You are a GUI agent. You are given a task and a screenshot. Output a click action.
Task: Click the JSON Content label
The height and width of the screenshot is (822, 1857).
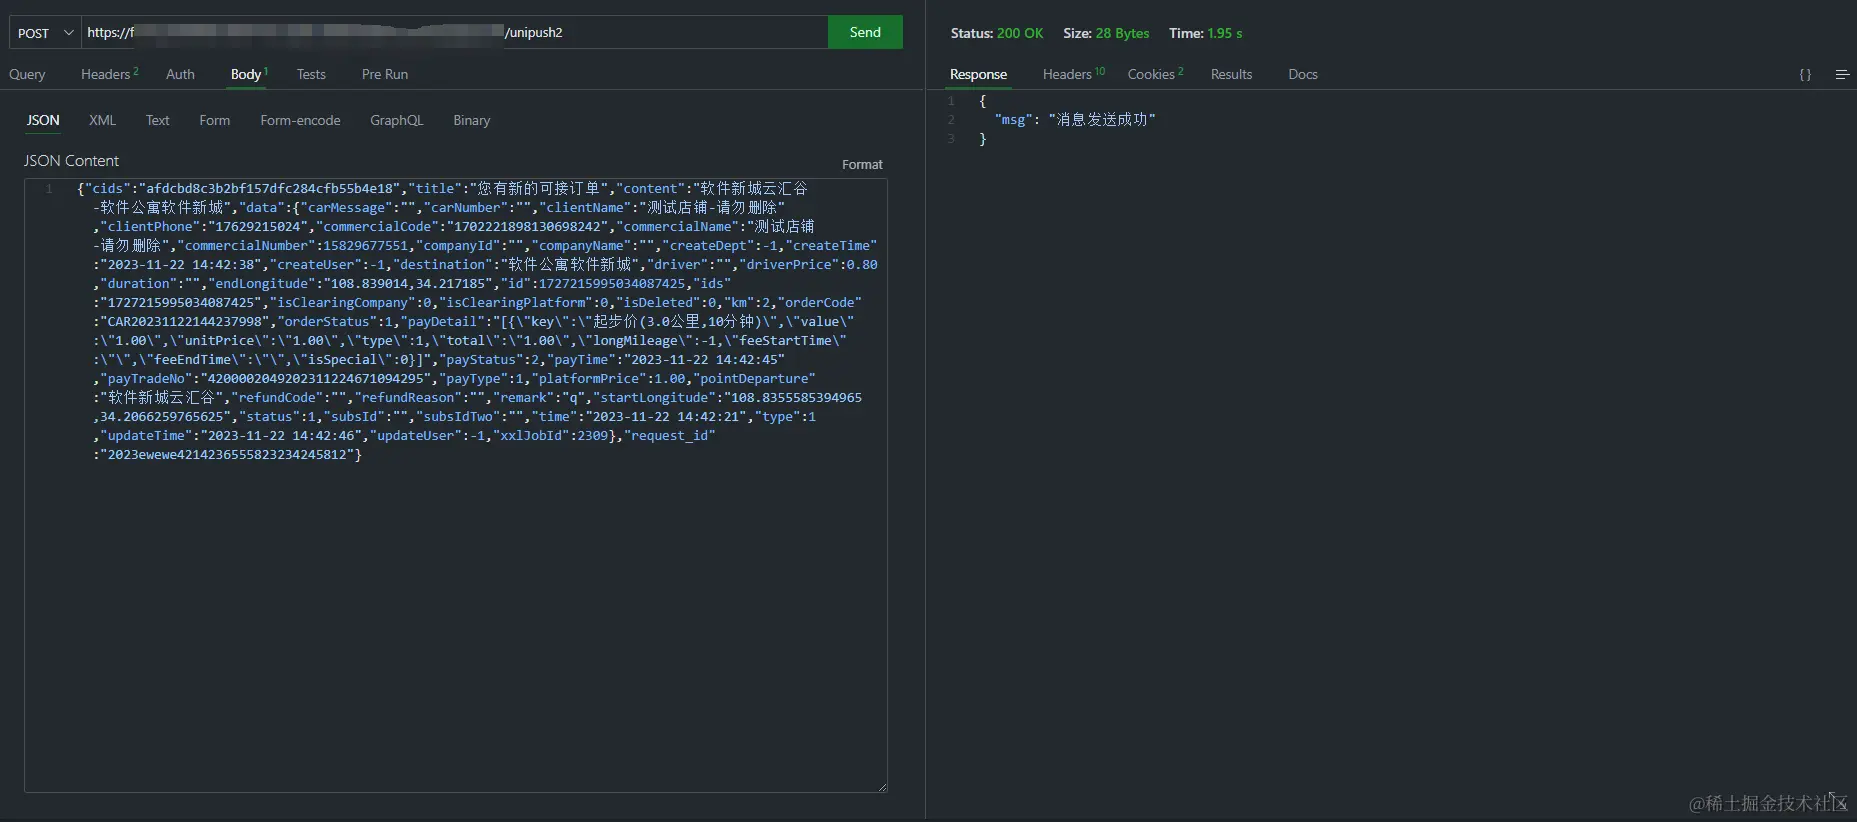pyautogui.click(x=71, y=160)
